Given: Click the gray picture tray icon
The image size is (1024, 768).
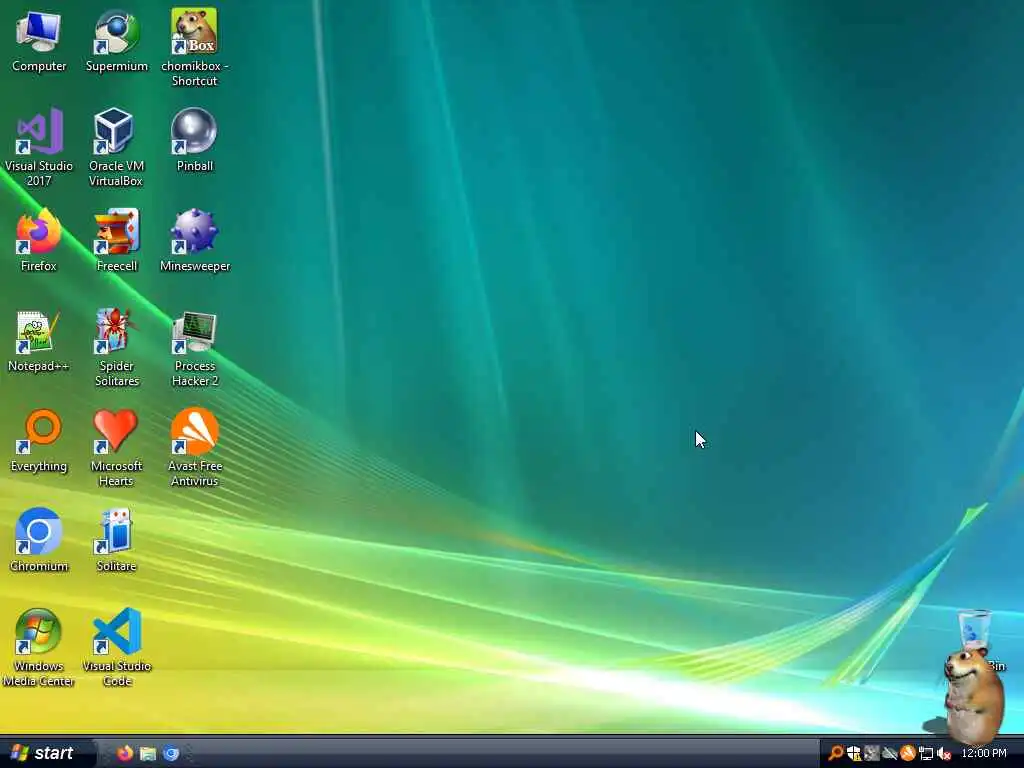Looking at the screenshot, I should click(x=871, y=754).
